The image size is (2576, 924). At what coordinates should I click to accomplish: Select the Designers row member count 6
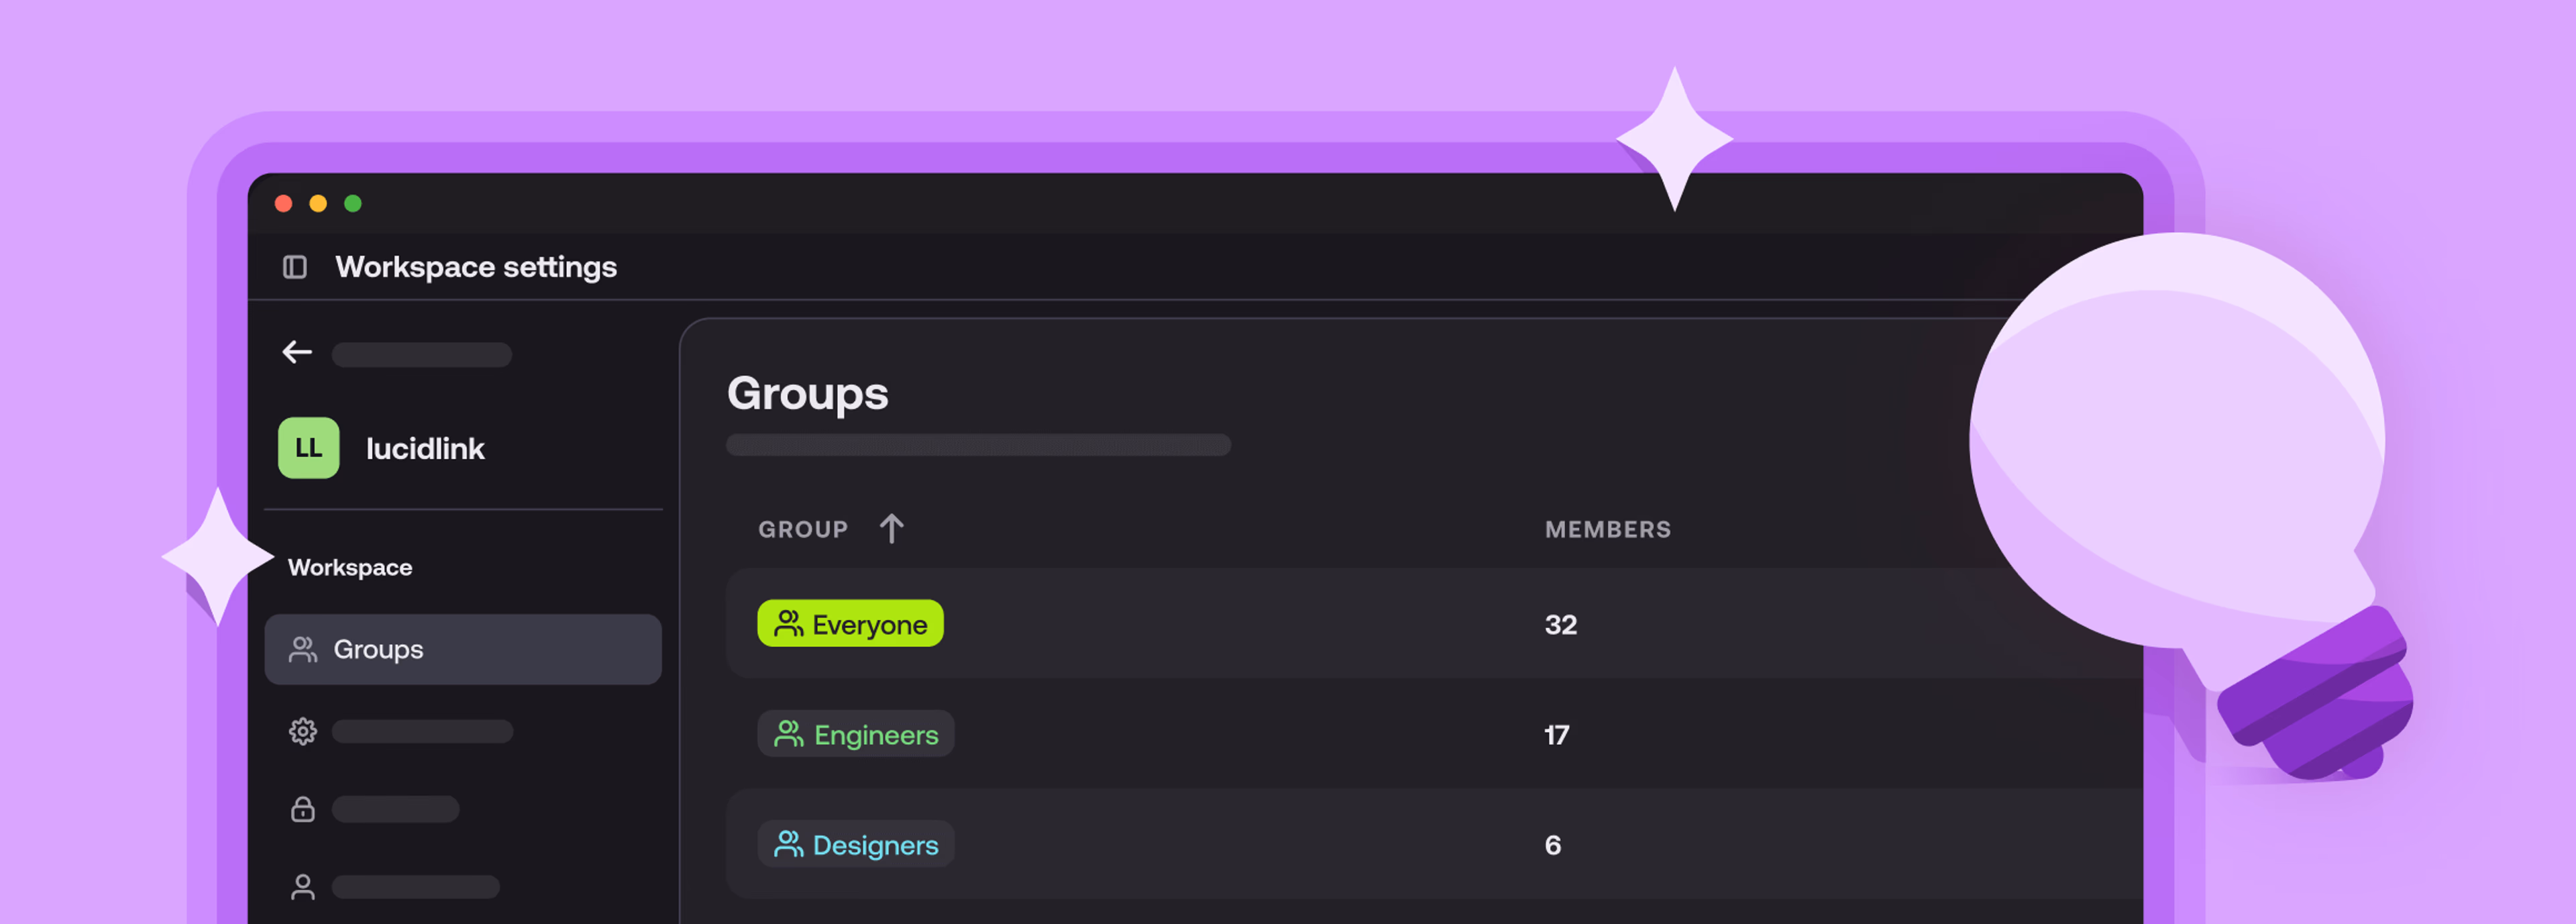pos(1552,845)
